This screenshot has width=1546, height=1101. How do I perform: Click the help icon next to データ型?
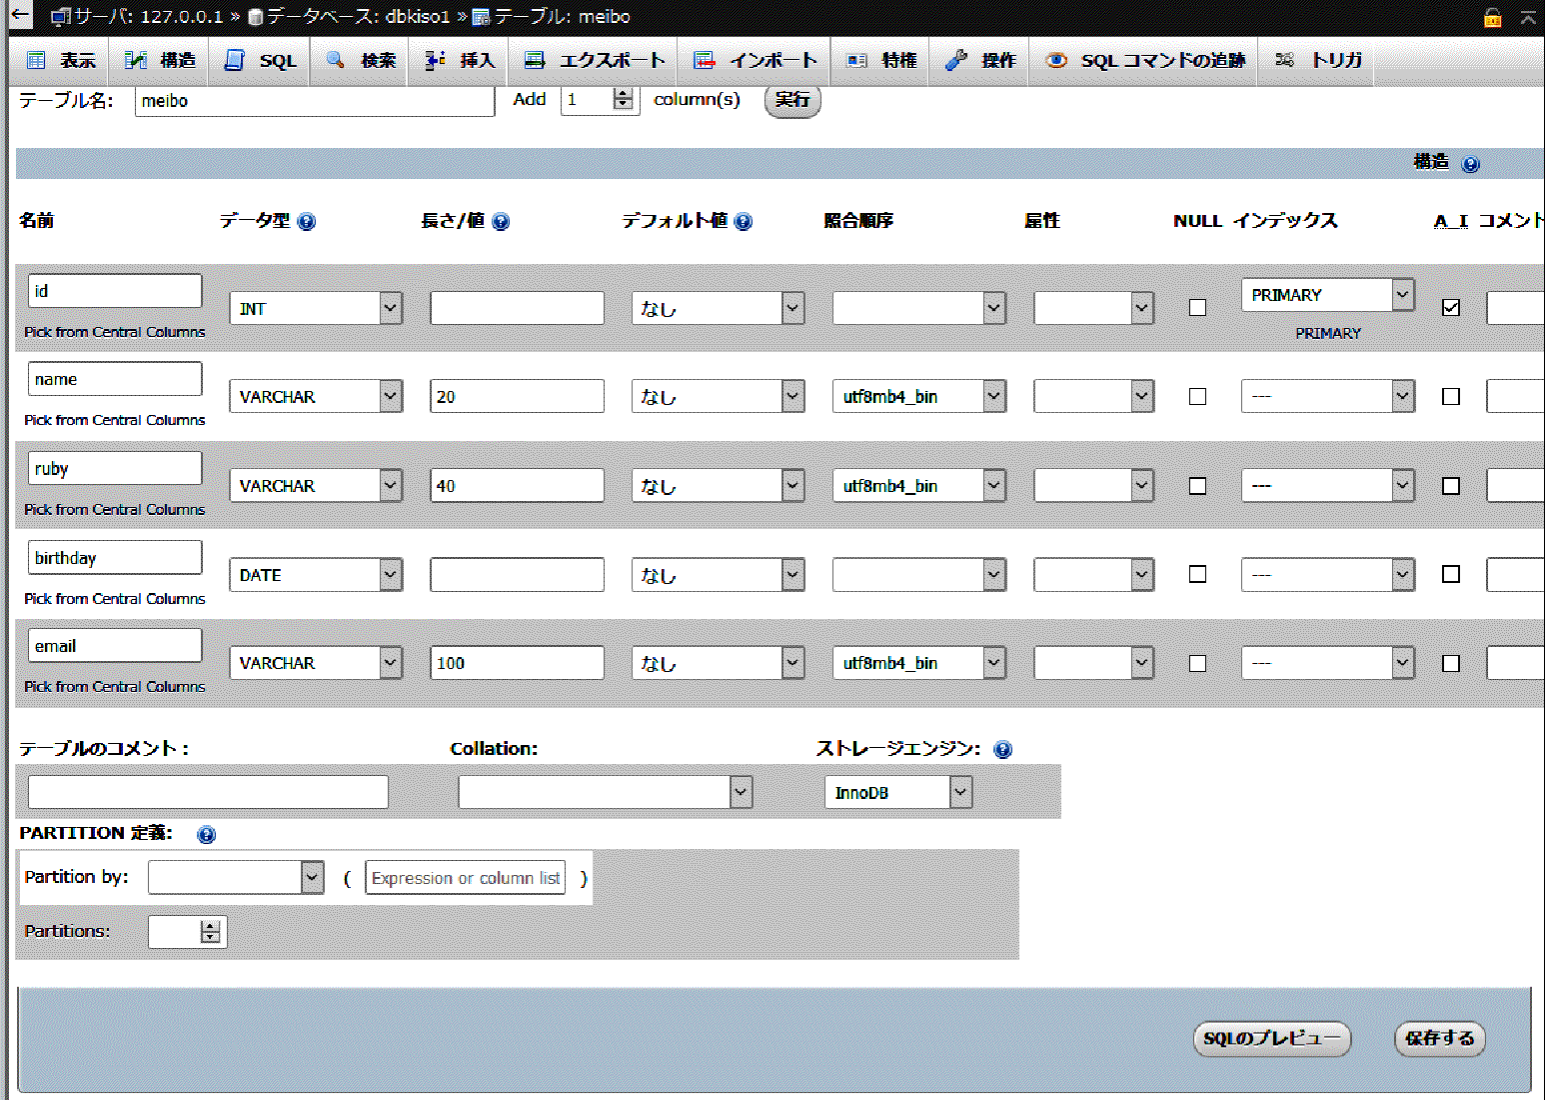[x=307, y=222]
